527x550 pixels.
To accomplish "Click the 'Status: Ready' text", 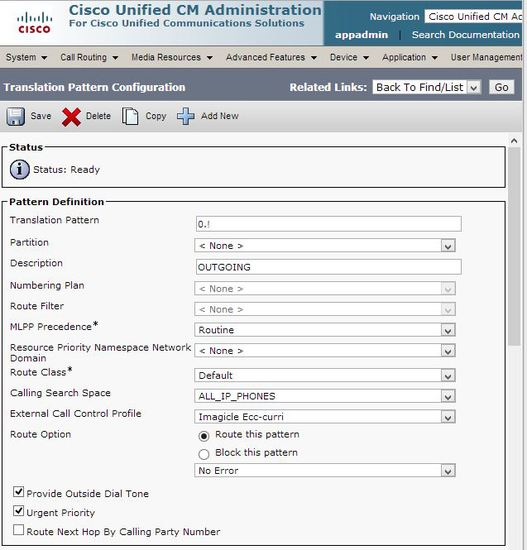I will coord(66,170).
